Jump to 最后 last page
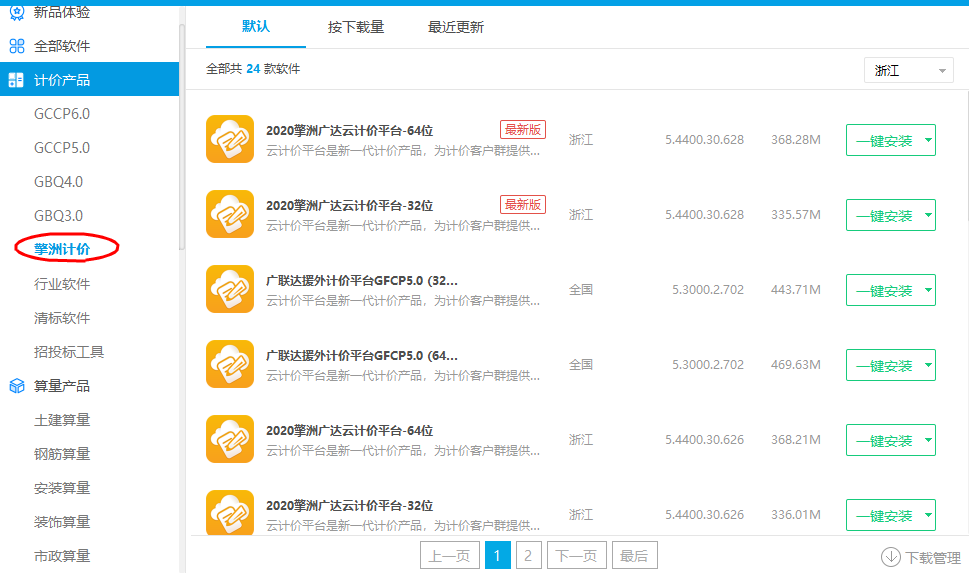The width and height of the screenshot is (969, 573). click(634, 555)
